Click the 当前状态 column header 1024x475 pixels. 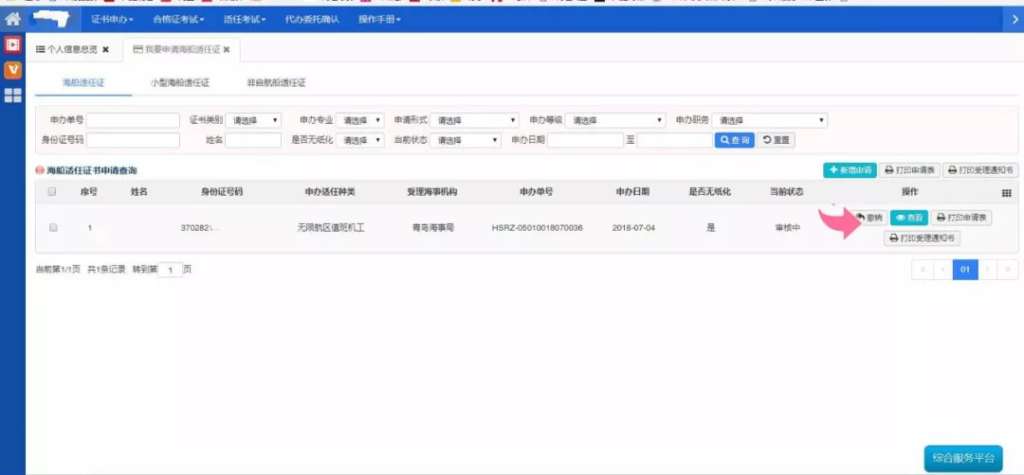pos(787,192)
